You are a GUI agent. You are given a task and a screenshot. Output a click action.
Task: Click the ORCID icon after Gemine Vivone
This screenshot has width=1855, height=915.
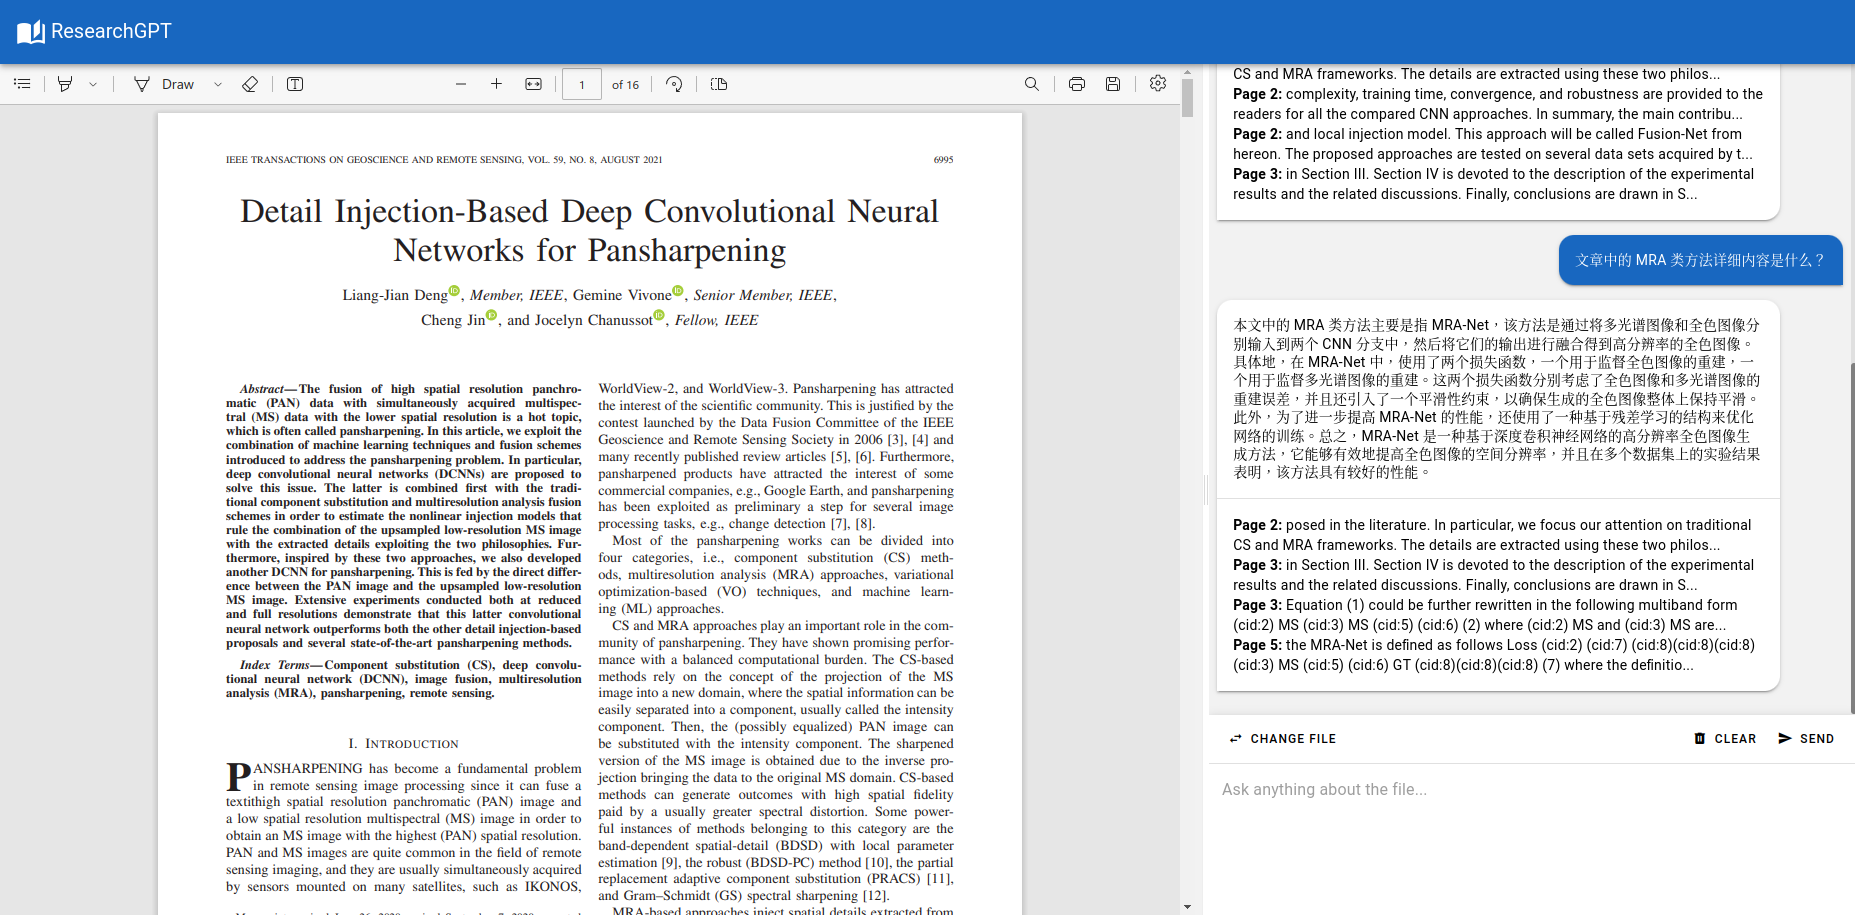pyautogui.click(x=678, y=291)
